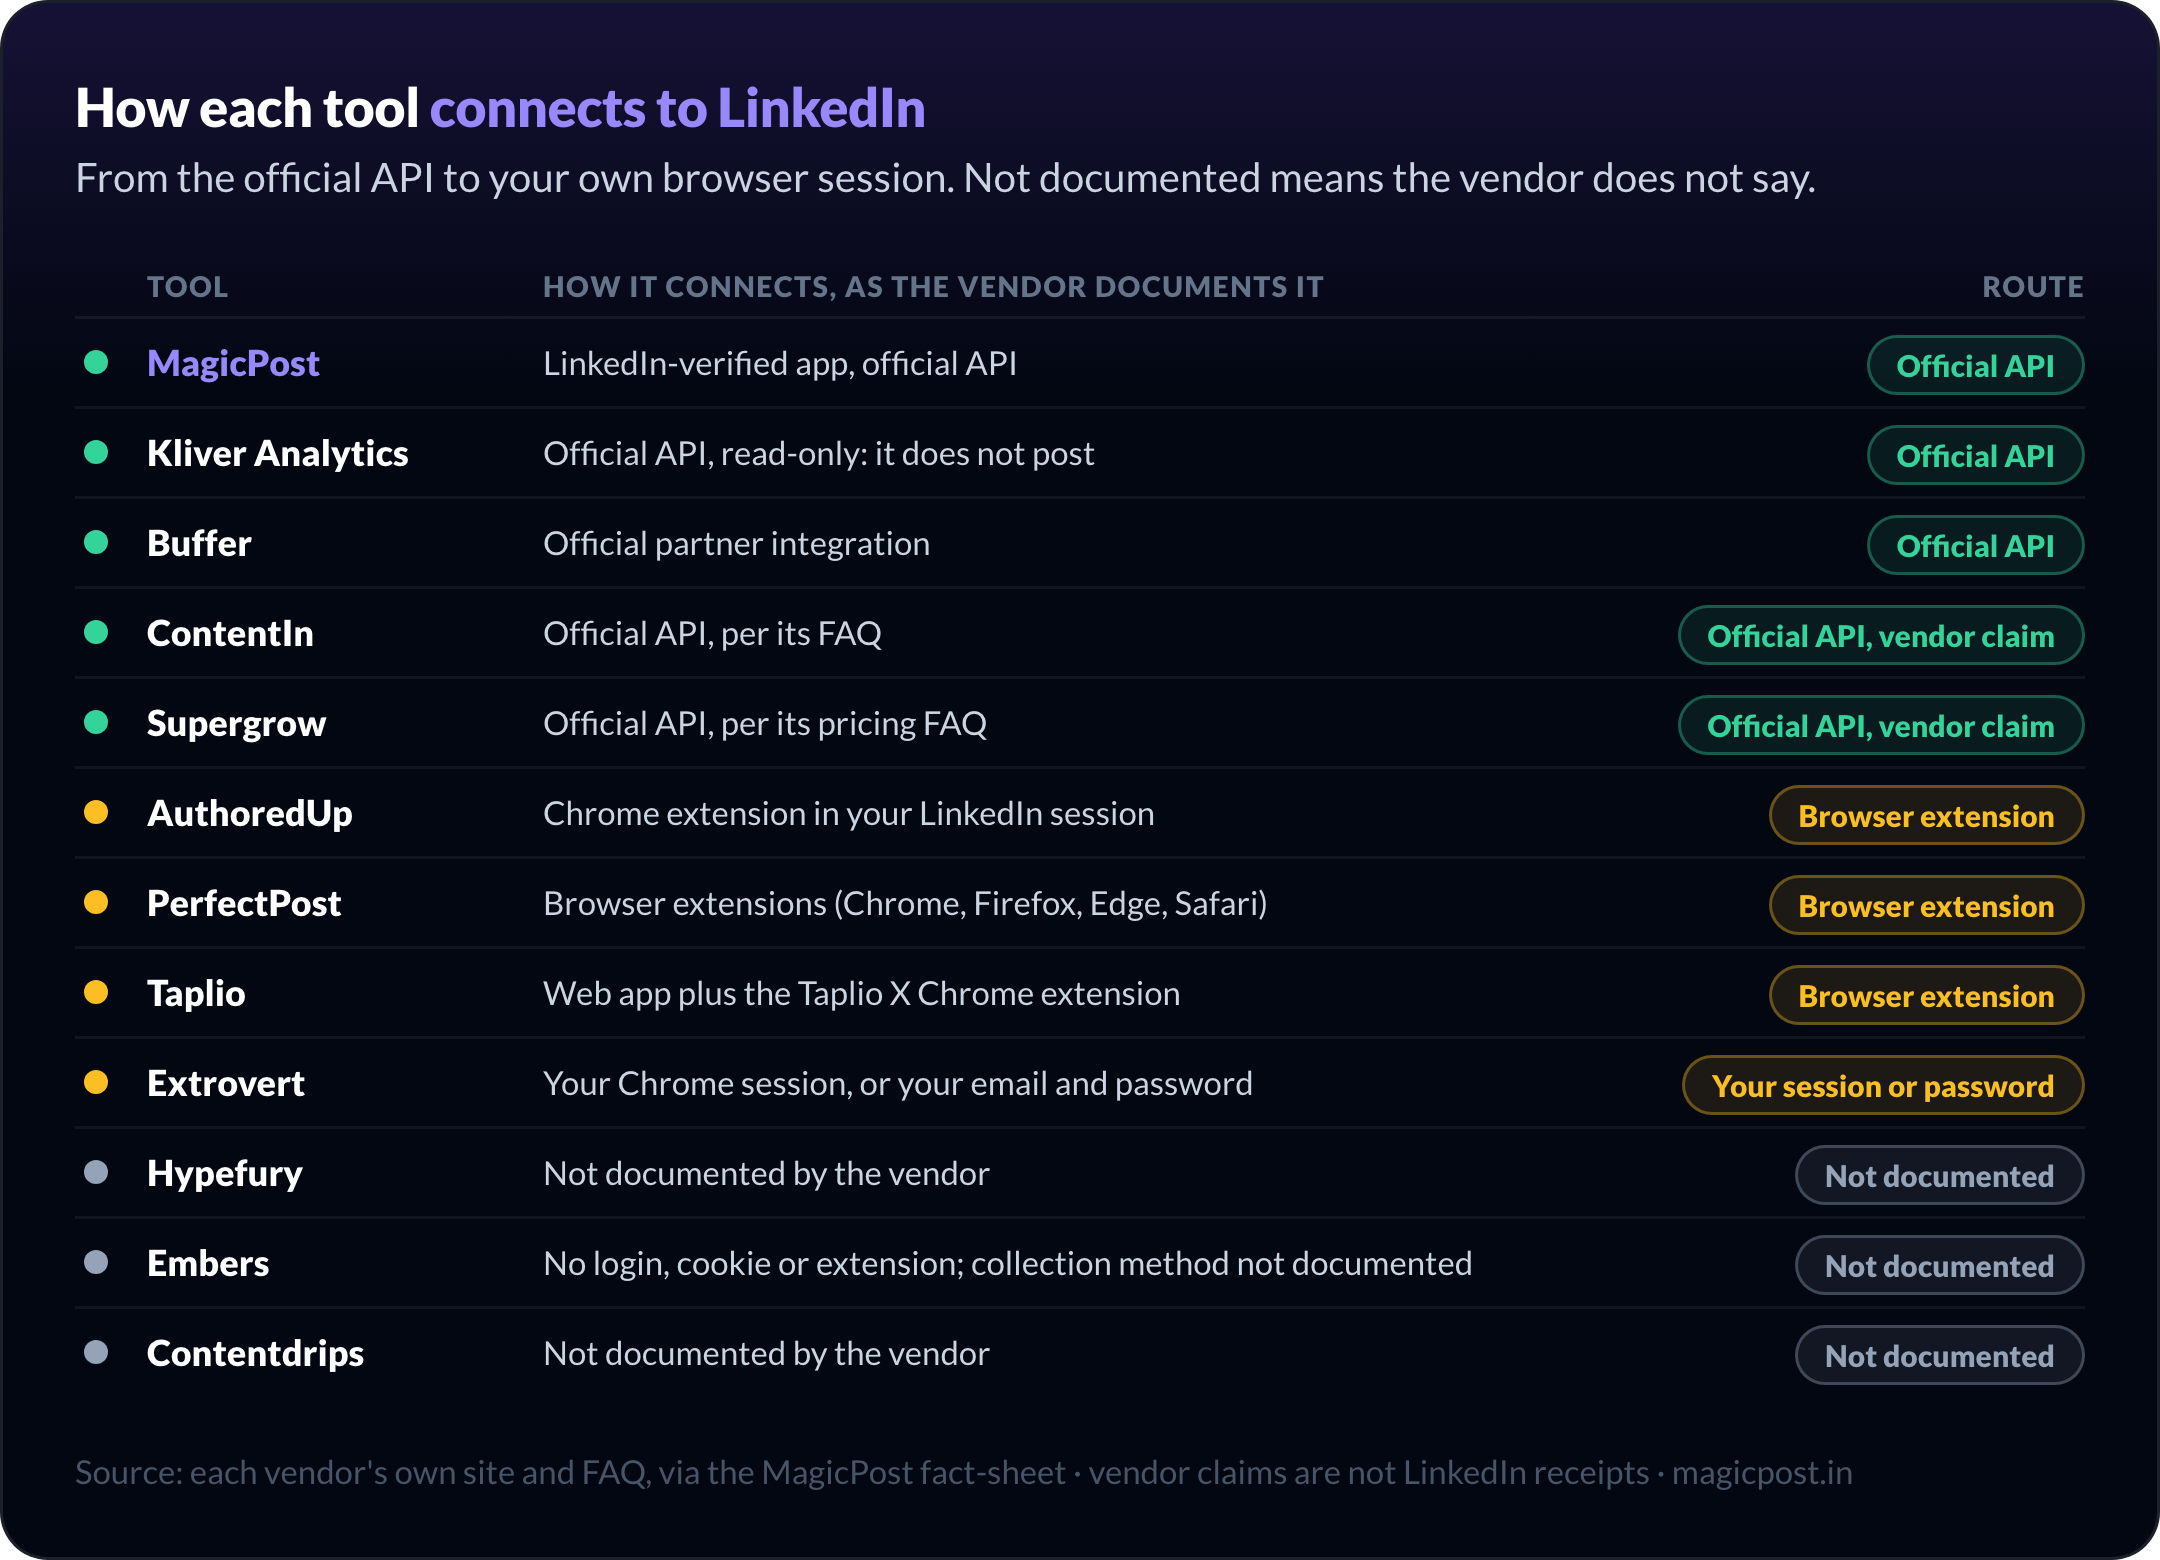Click the Source footer line mentioning magicpost.in

tap(964, 1473)
